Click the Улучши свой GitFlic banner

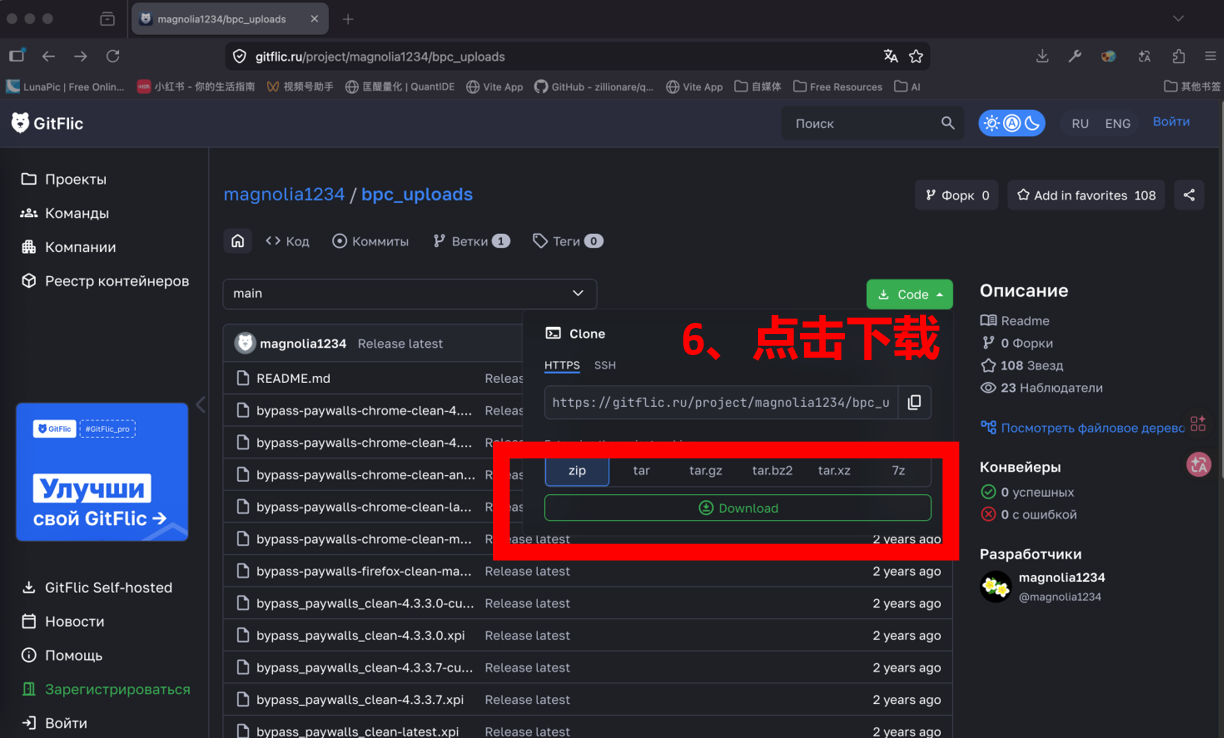102,472
